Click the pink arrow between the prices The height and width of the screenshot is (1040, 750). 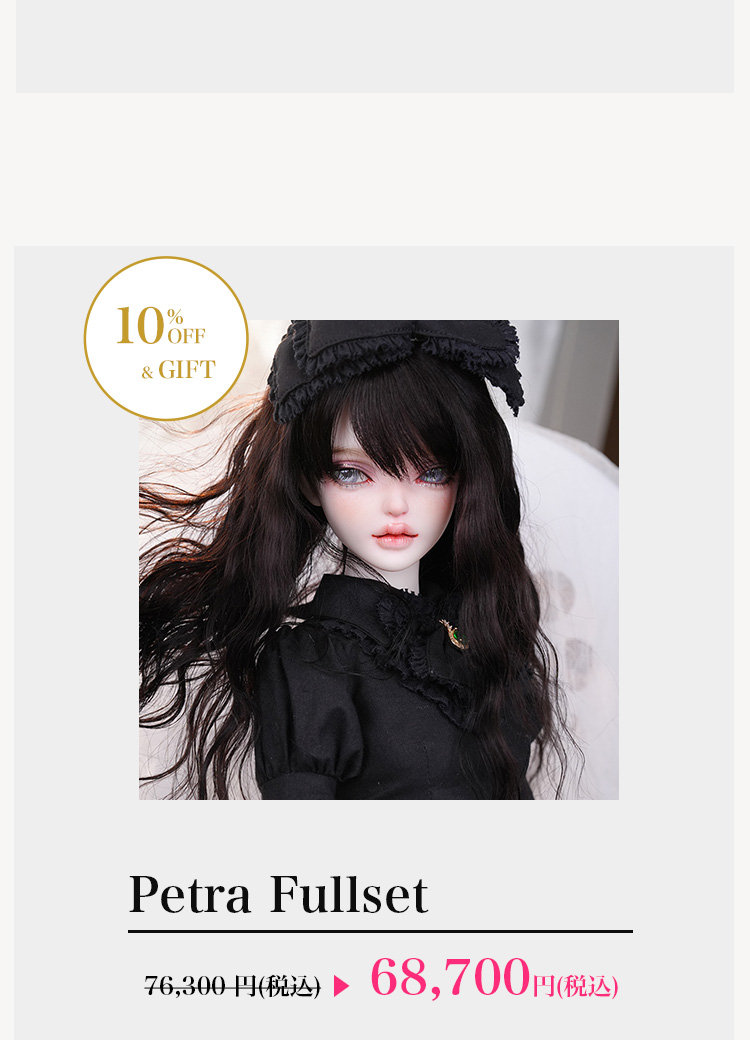pos(342,986)
